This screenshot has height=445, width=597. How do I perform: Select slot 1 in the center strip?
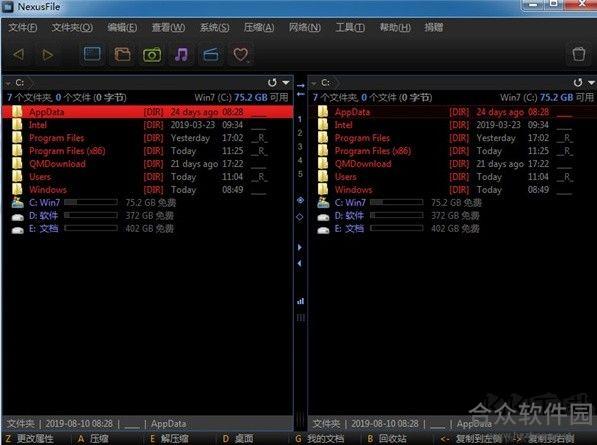(x=300, y=119)
